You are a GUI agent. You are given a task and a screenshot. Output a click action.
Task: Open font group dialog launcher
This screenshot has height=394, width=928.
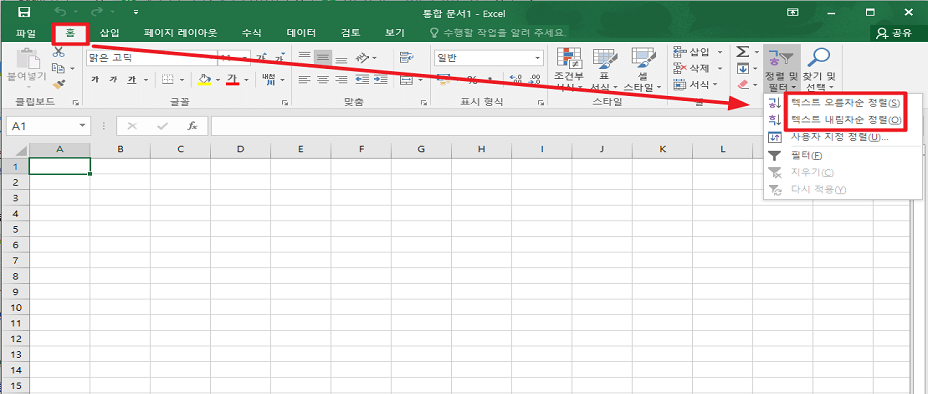(x=285, y=103)
